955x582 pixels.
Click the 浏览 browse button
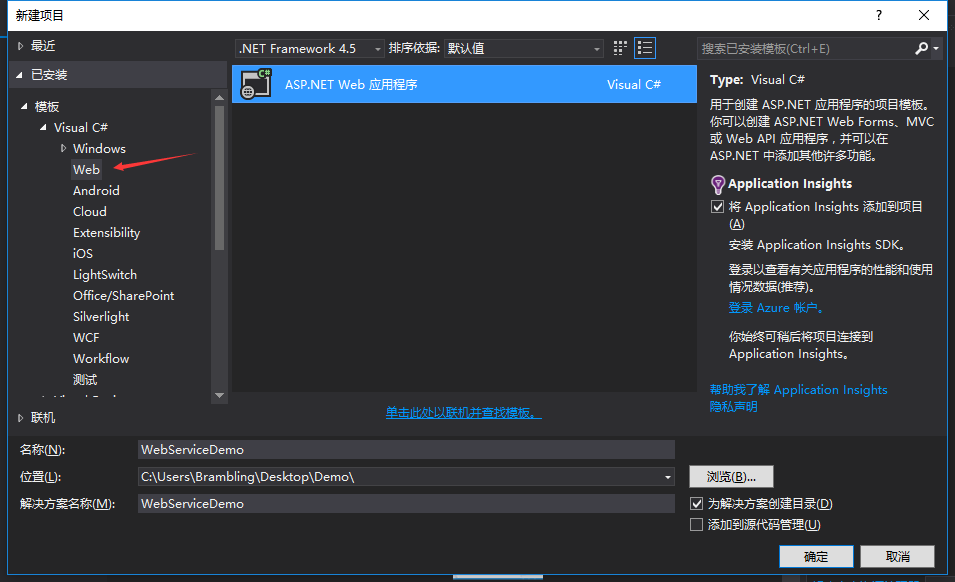click(x=731, y=477)
